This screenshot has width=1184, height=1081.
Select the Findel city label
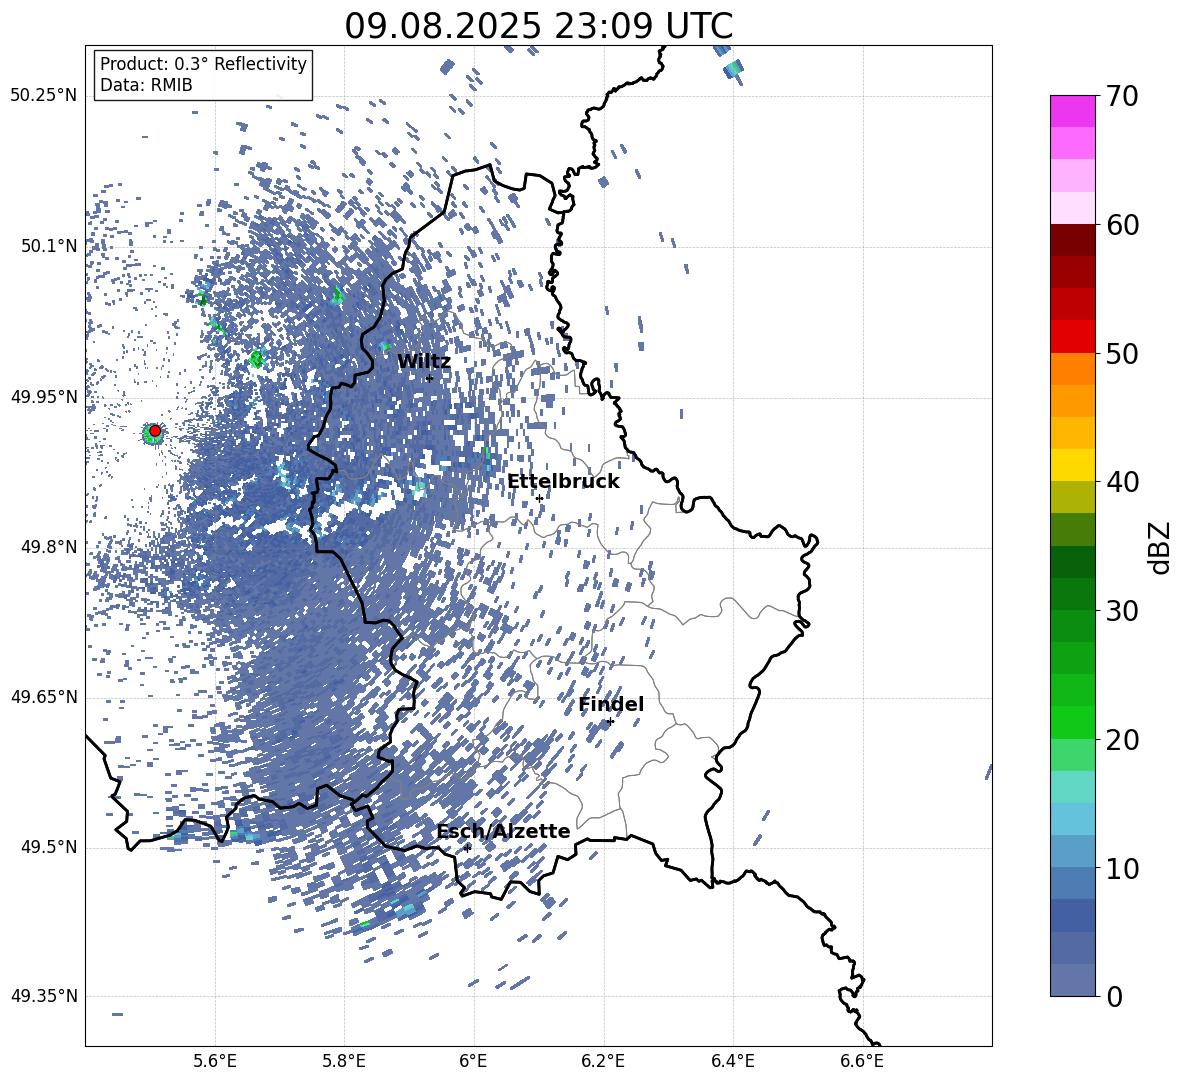click(x=611, y=704)
